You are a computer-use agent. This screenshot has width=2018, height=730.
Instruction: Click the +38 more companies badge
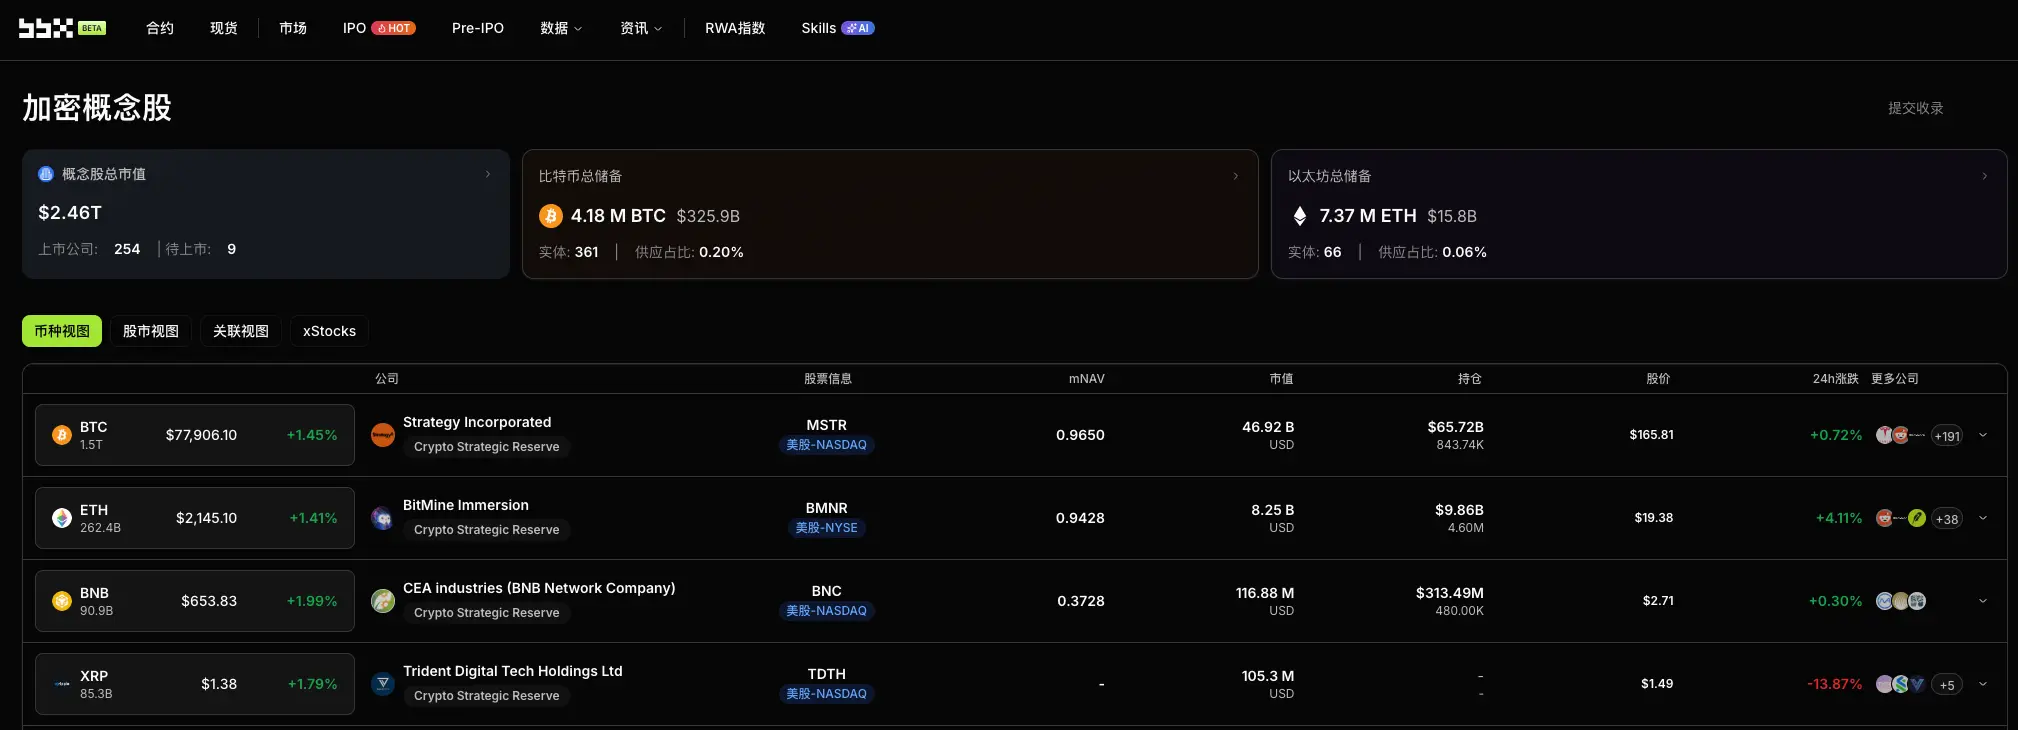(x=1947, y=519)
